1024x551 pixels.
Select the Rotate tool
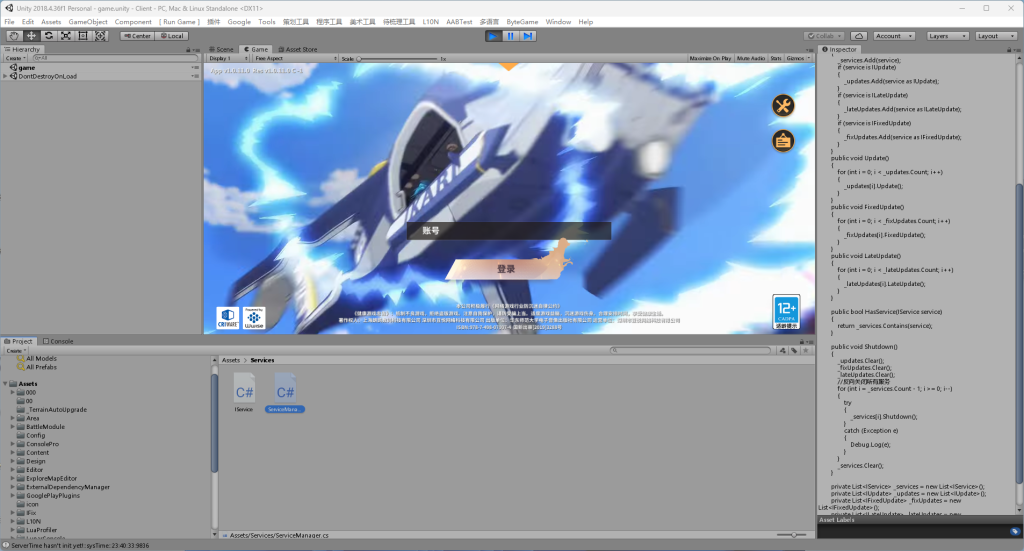pyautogui.click(x=48, y=36)
